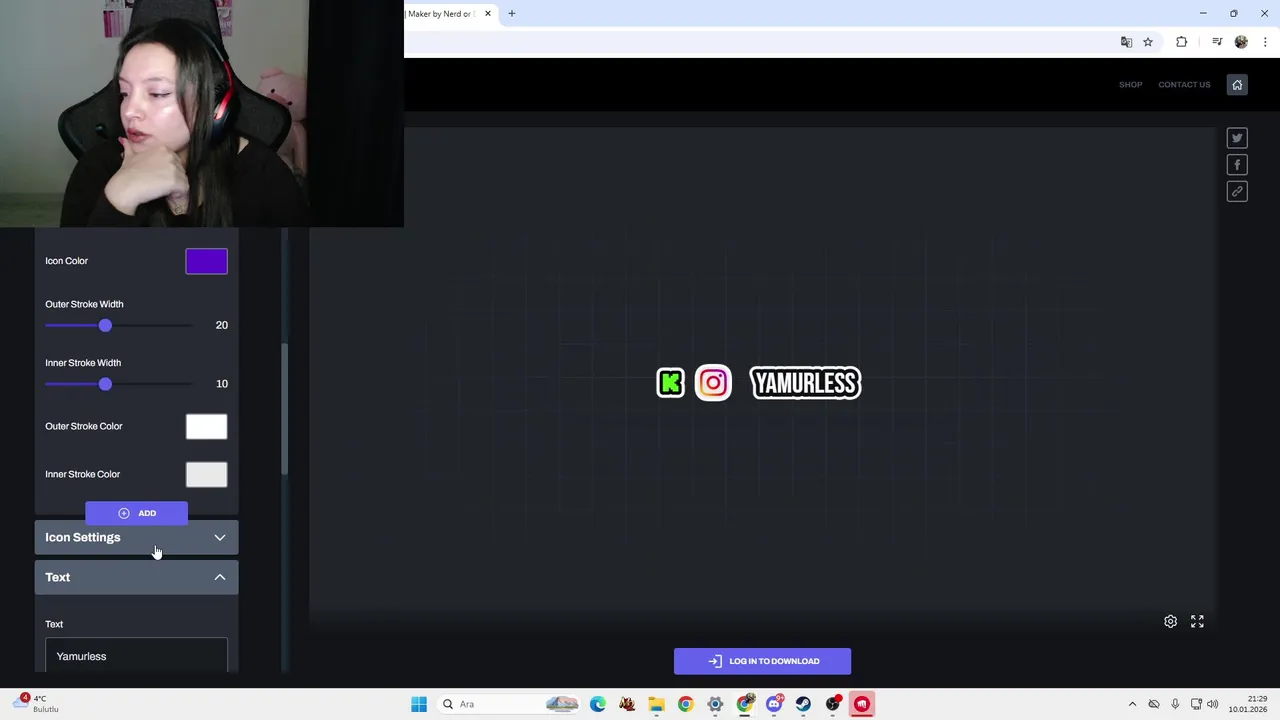Close the current browser tab
Image resolution: width=1280 pixels, height=720 pixels.
[488, 14]
